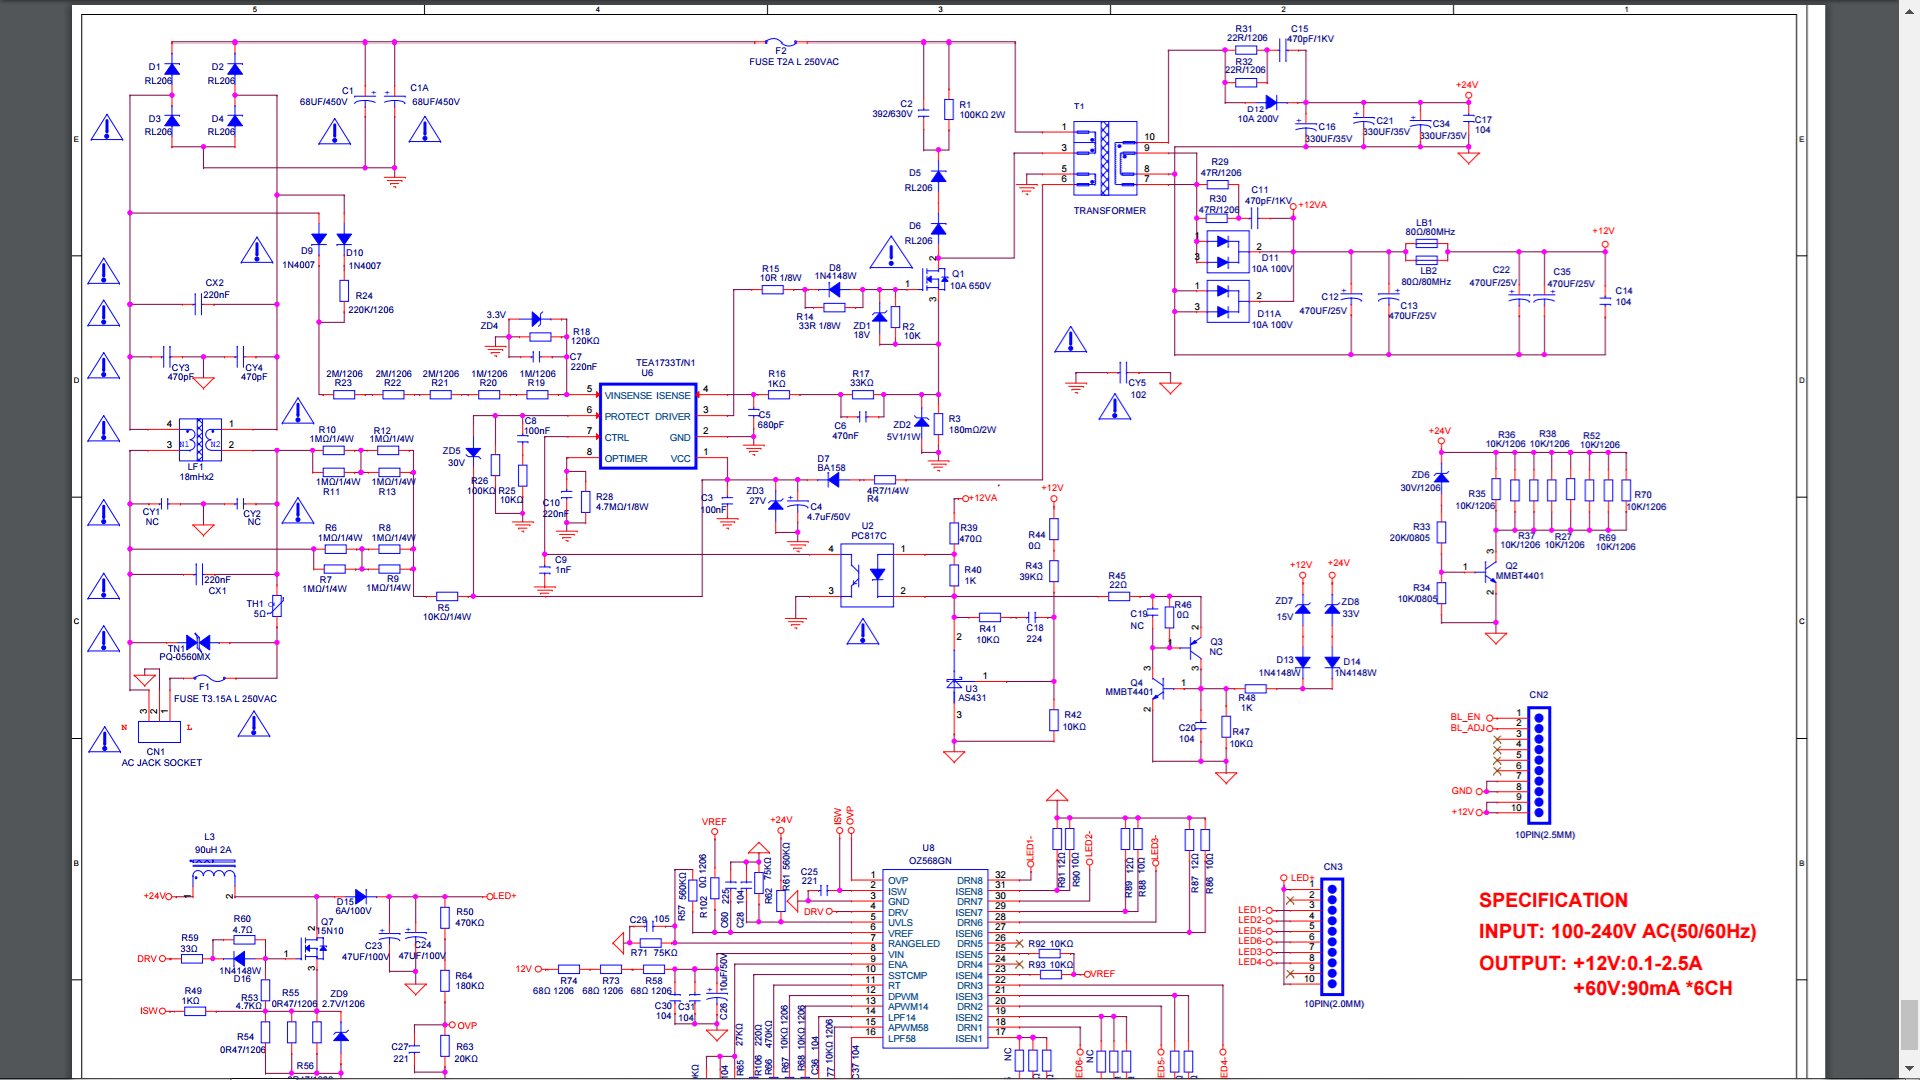
Task: Click the VINSENSE pin name in U6
Action: (628, 396)
